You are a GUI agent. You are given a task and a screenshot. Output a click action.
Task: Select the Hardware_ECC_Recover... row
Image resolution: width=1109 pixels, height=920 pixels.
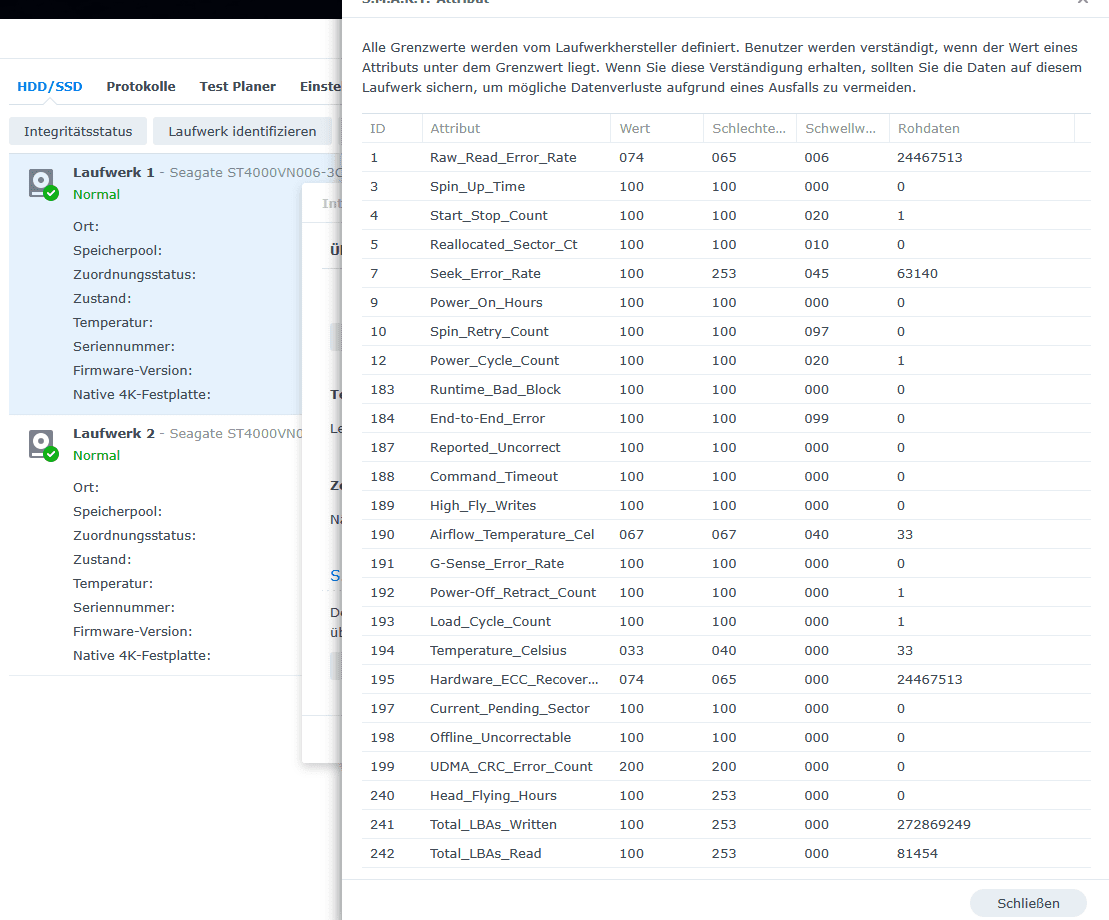[x=726, y=679]
